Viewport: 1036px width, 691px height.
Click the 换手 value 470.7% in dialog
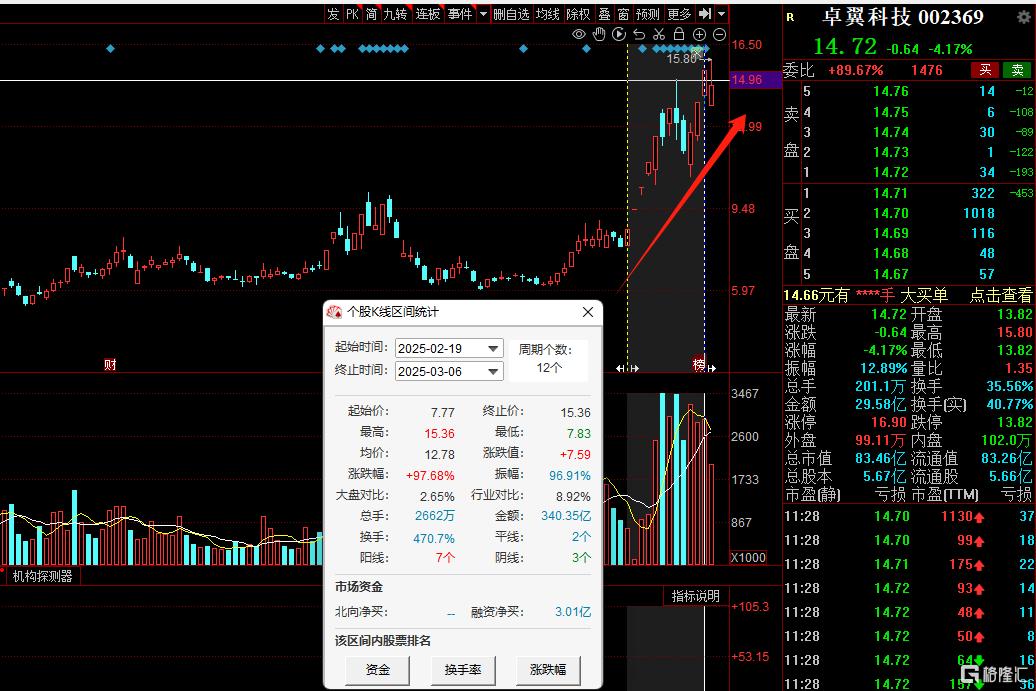[433, 538]
